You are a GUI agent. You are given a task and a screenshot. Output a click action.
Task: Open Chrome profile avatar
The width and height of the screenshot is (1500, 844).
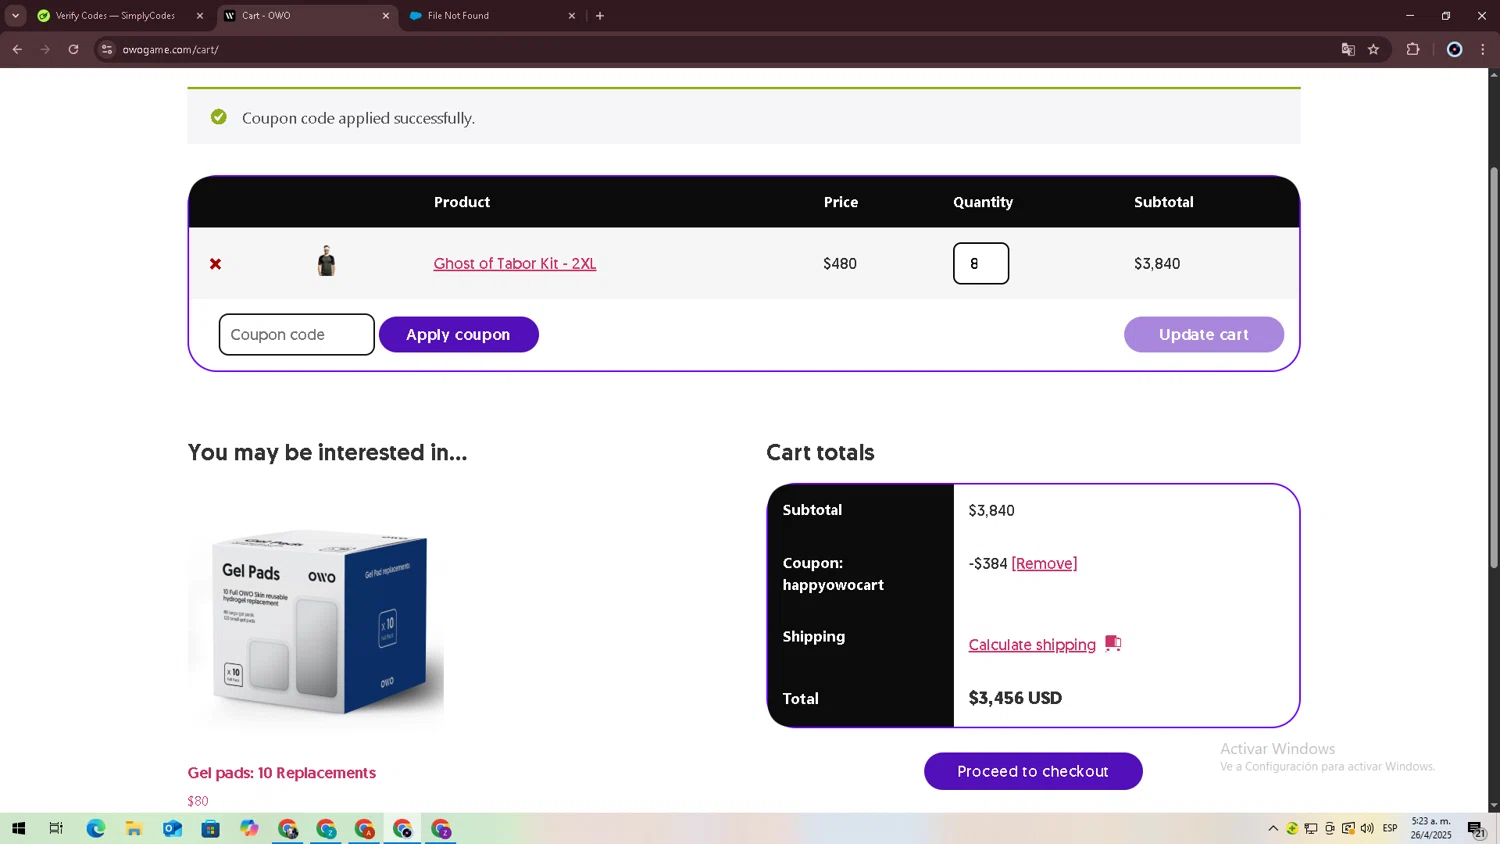[1455, 49]
